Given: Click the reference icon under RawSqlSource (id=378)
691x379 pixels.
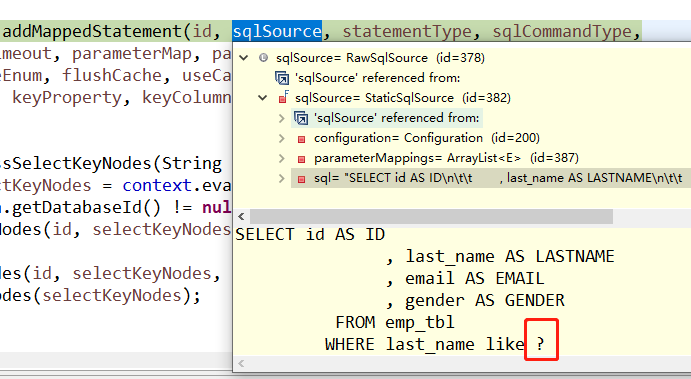Looking at the screenshot, I should pyautogui.click(x=282, y=78).
